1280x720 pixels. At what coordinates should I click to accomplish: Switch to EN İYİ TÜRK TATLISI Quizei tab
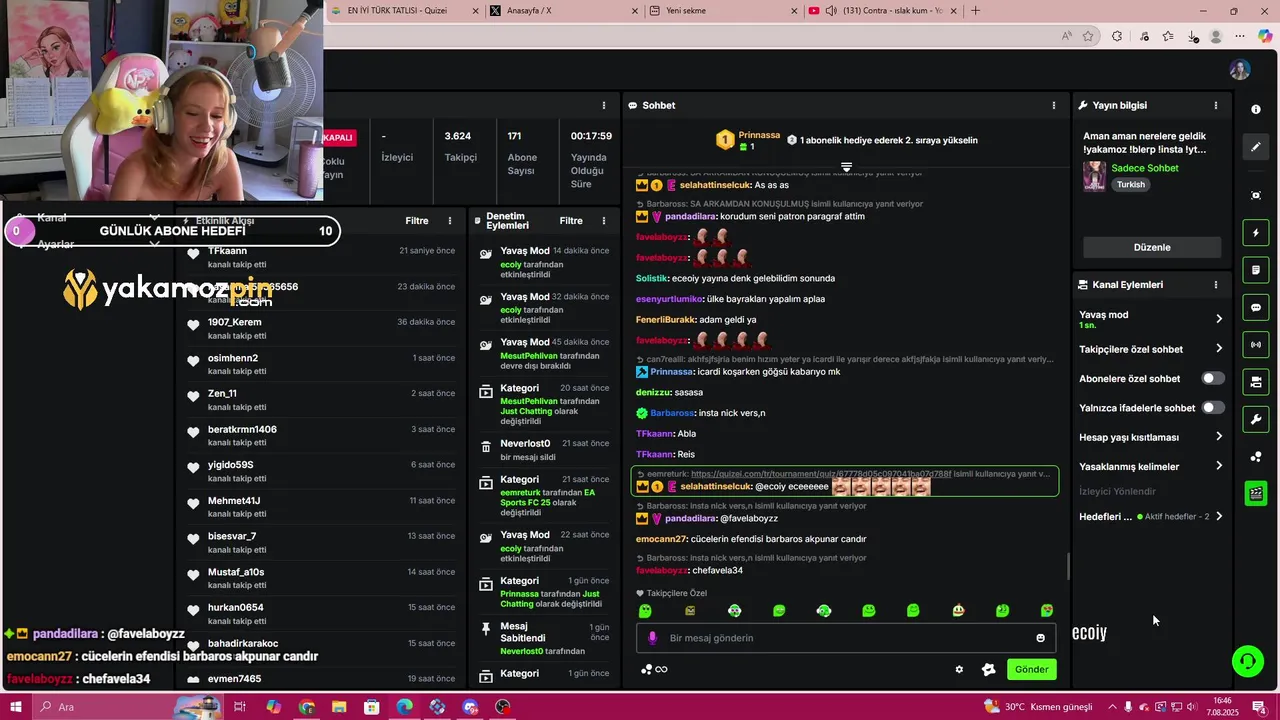(404, 11)
